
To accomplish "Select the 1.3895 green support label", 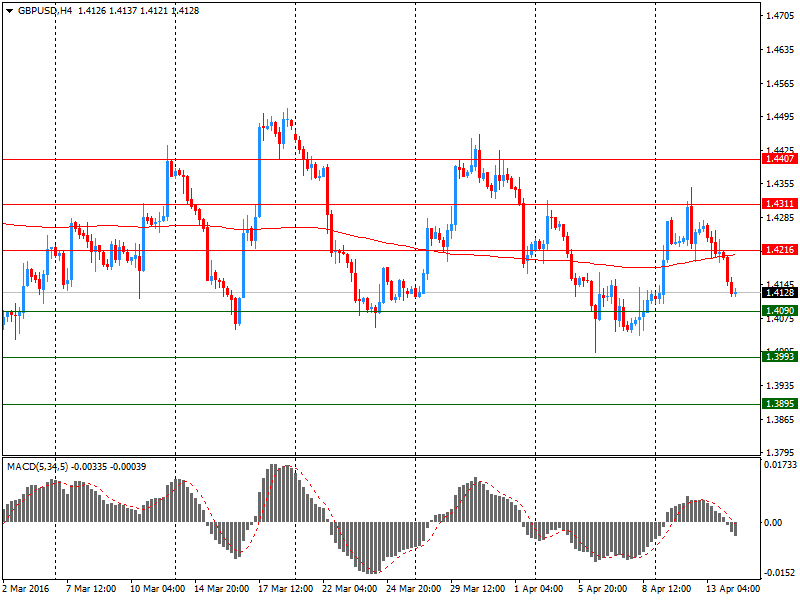I will 779,404.
